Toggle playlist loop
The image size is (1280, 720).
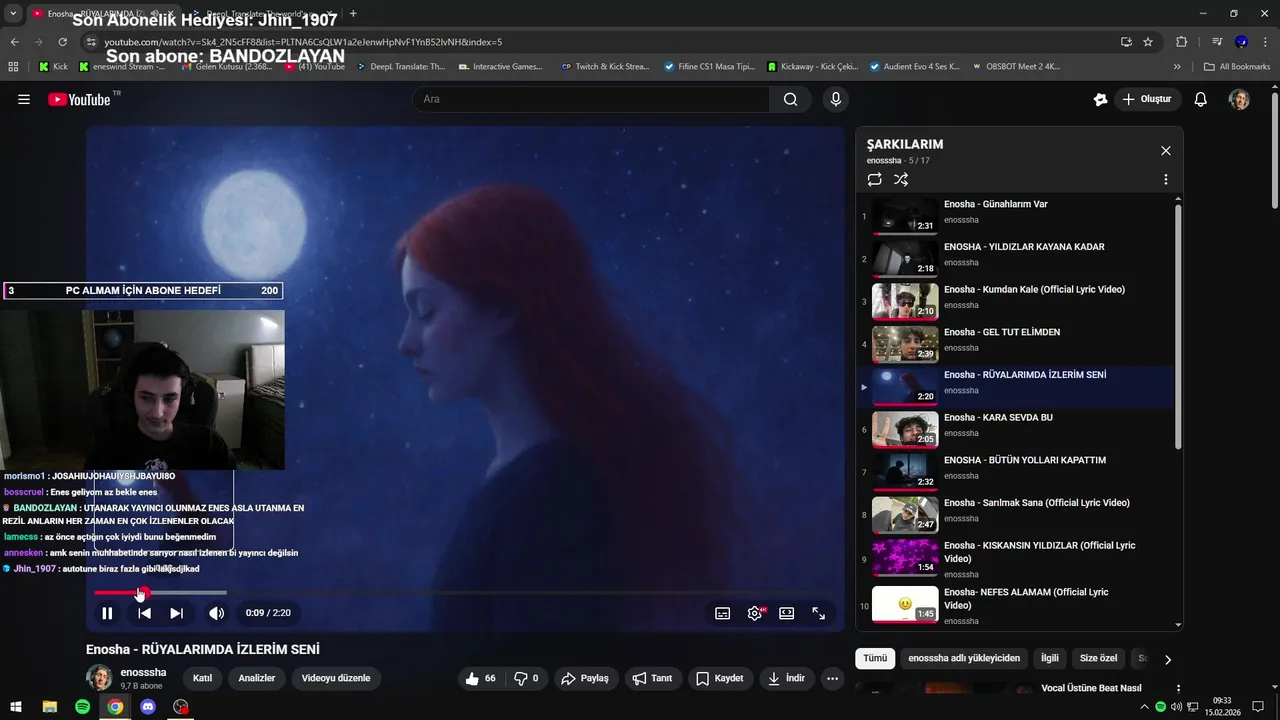click(875, 179)
